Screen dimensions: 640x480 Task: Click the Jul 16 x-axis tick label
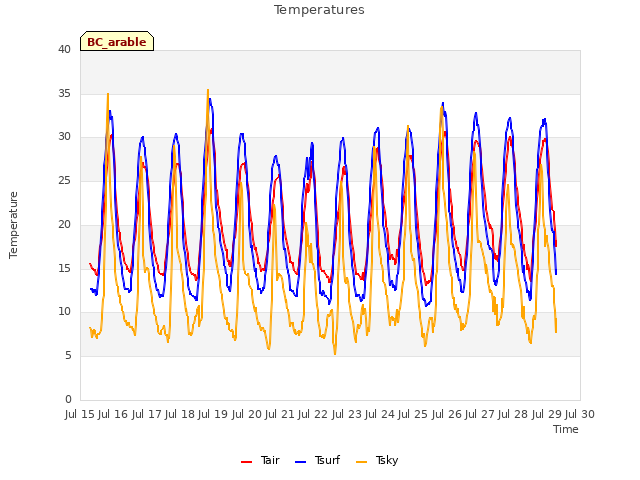tap(113, 414)
